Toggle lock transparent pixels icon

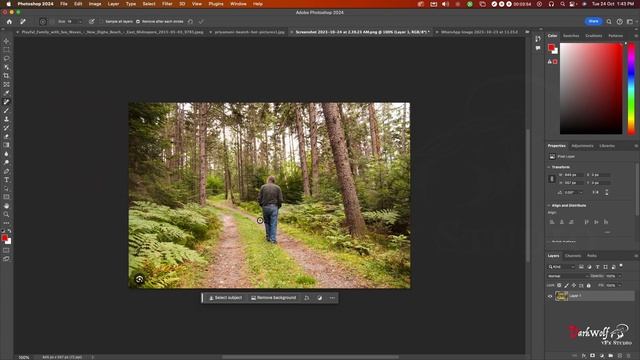[x=559, y=285]
